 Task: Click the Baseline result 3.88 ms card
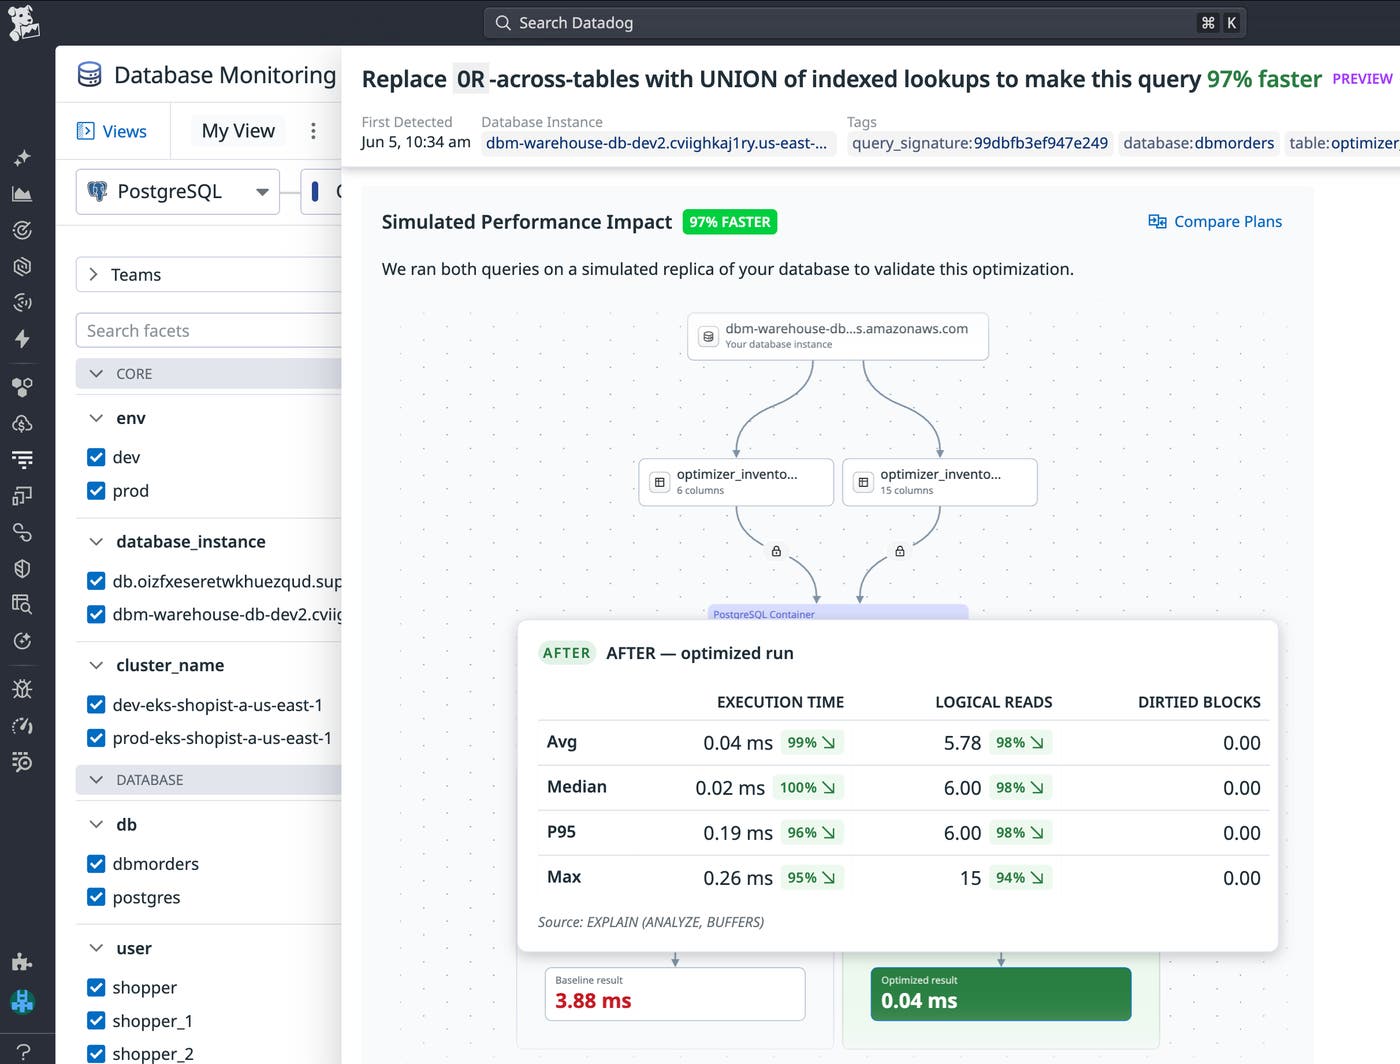(675, 994)
